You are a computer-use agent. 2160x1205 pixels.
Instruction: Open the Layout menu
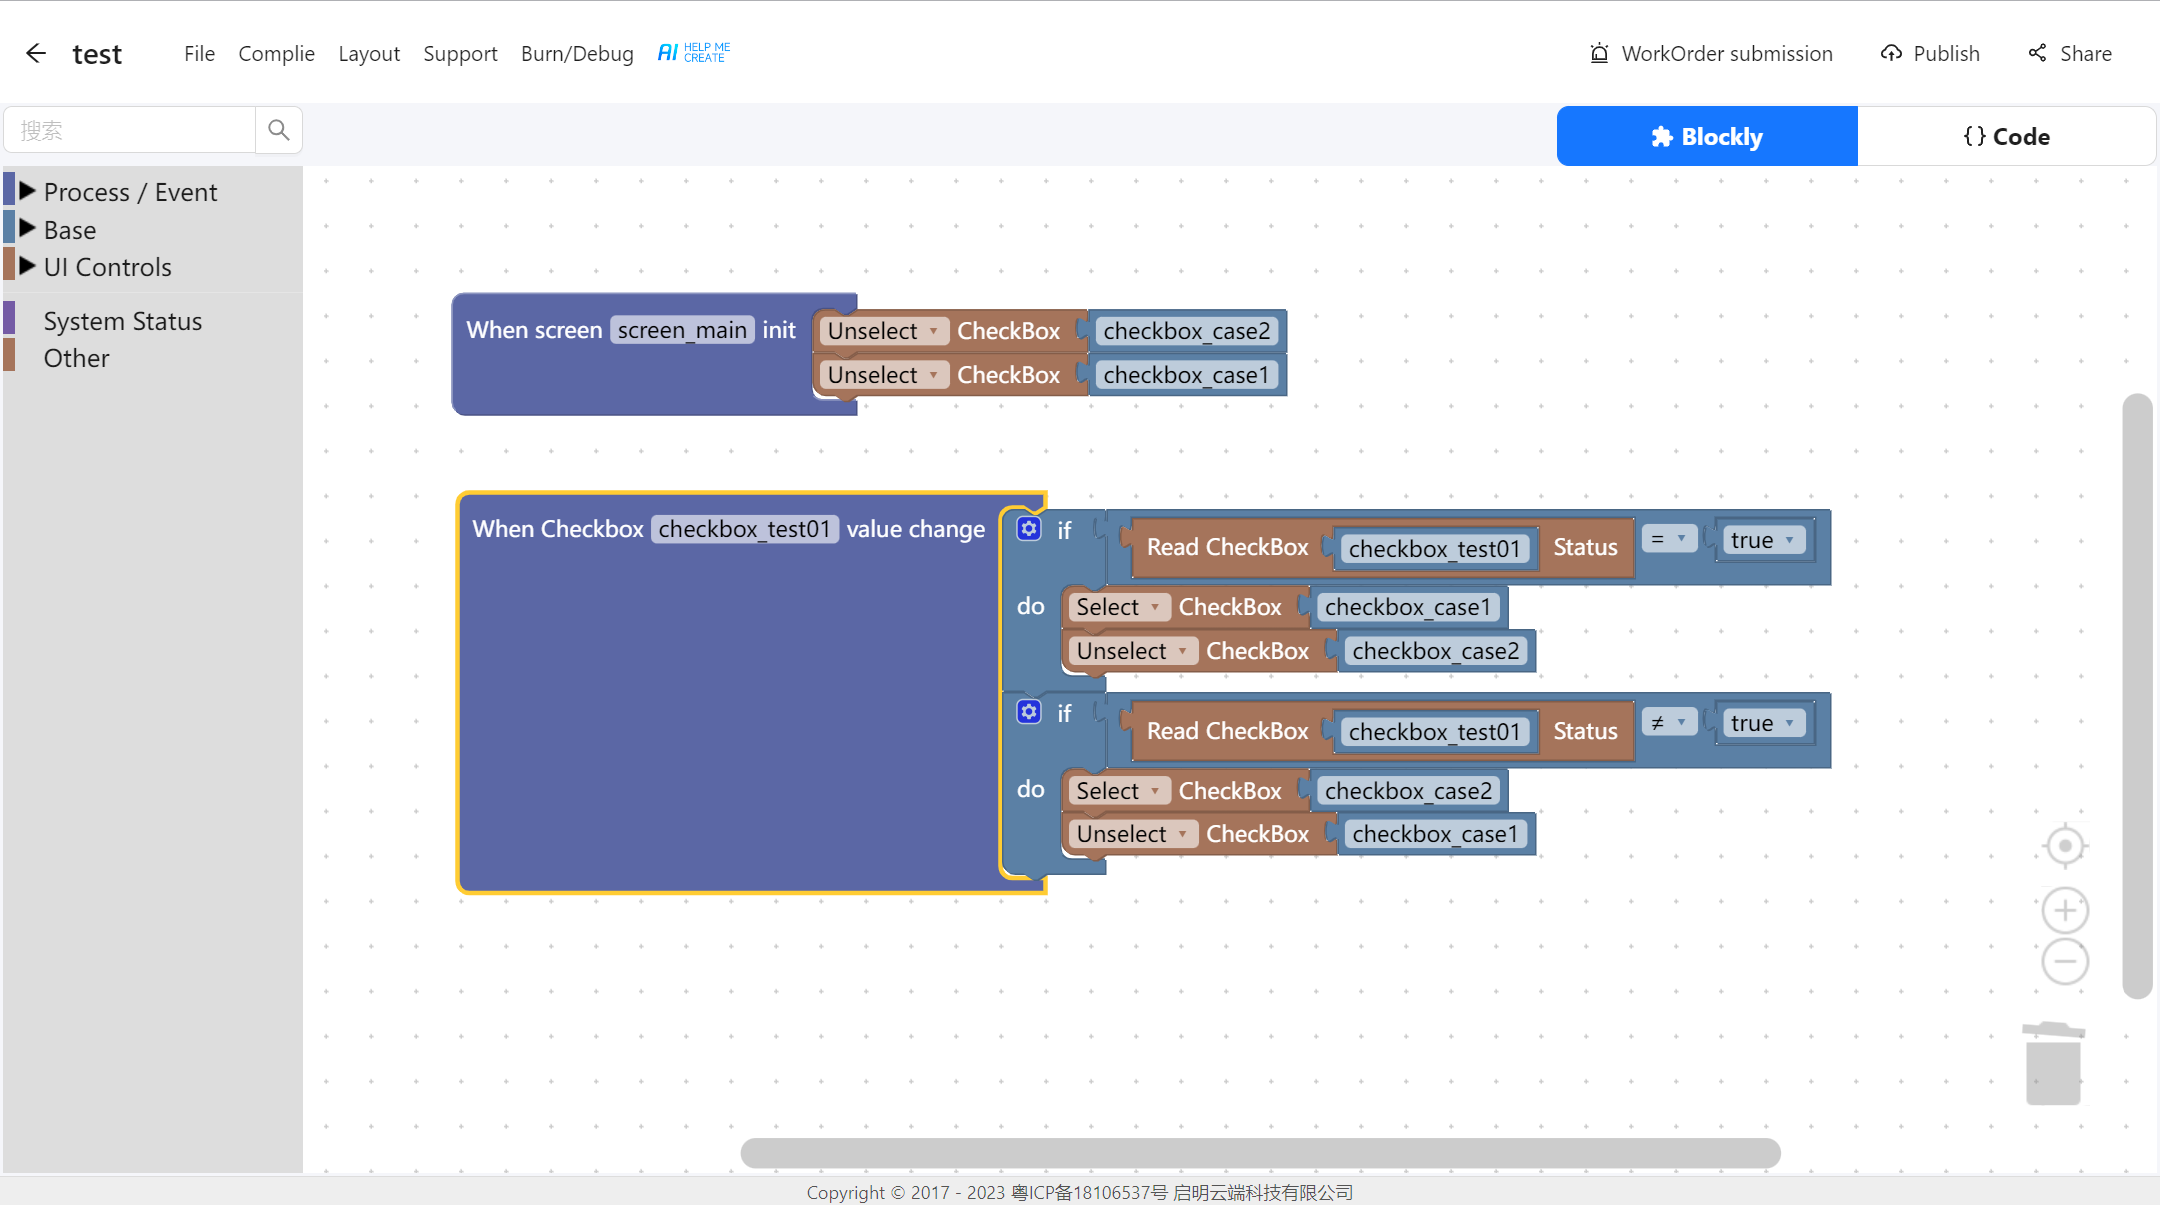tap(369, 53)
